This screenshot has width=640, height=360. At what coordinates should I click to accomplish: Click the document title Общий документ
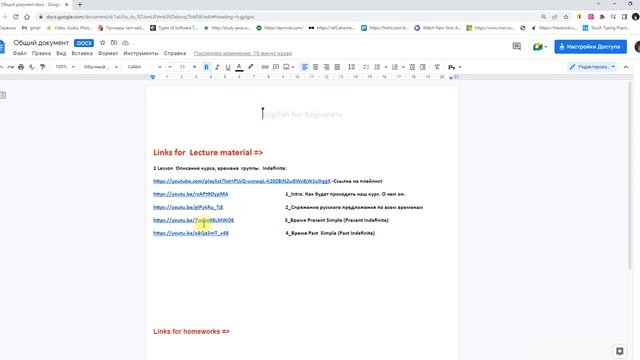coord(41,43)
